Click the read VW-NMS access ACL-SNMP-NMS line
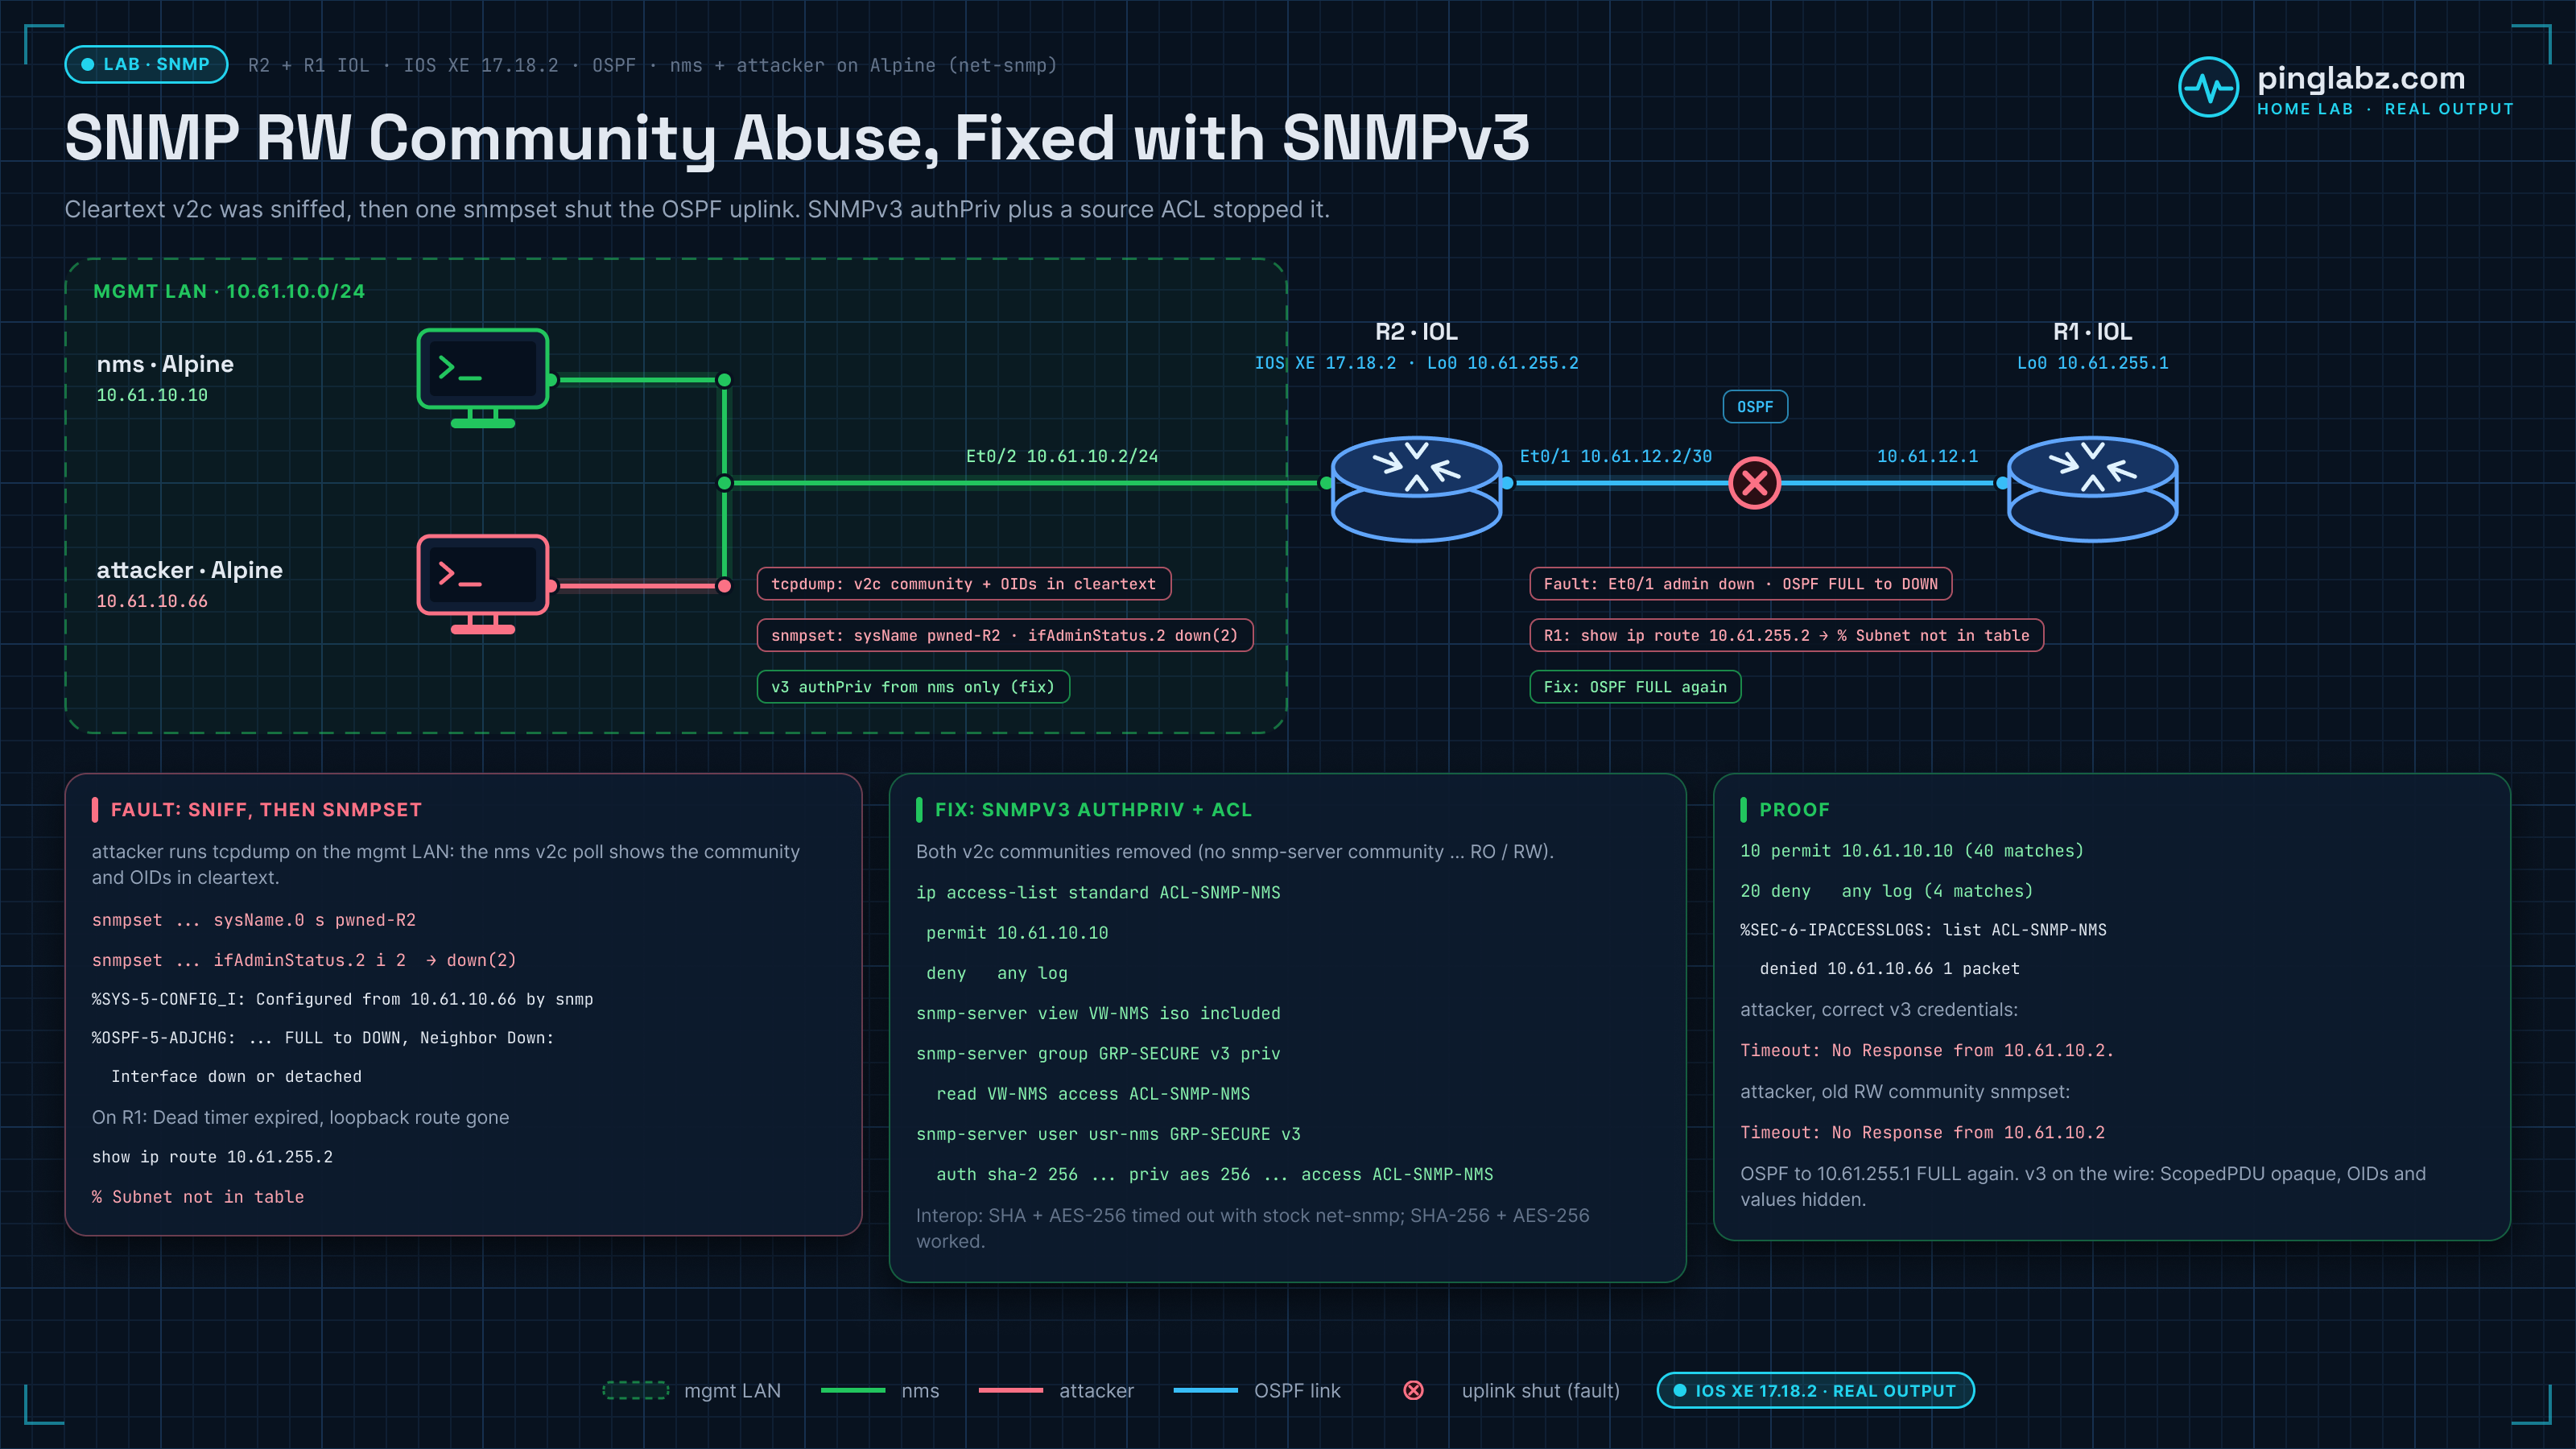 click(1093, 1094)
